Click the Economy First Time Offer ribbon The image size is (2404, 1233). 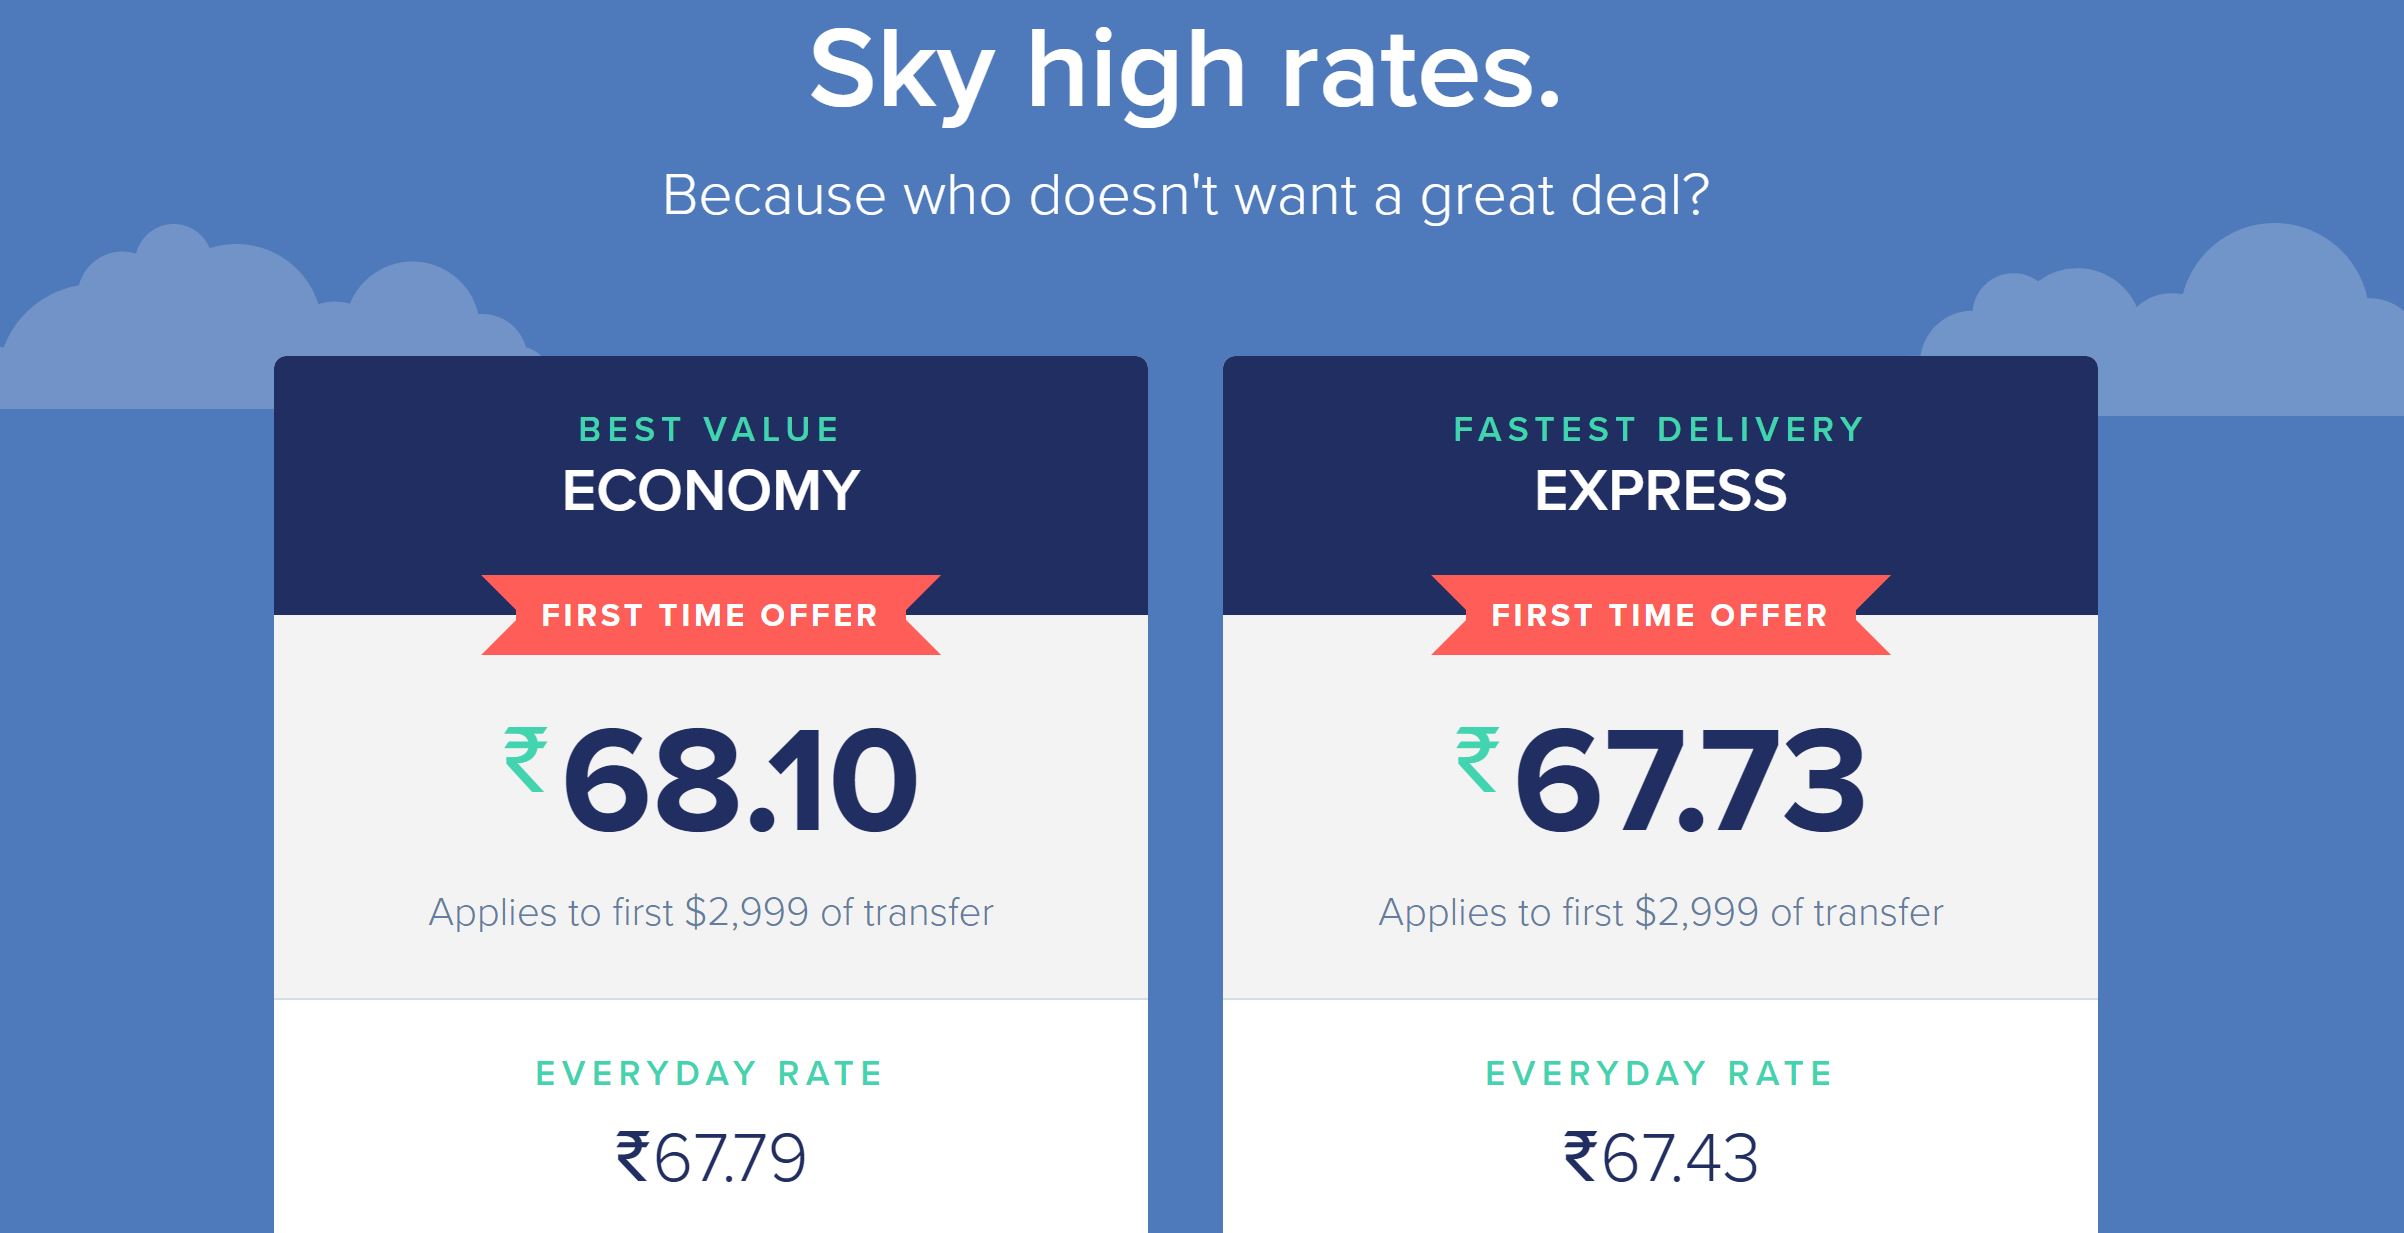click(710, 615)
